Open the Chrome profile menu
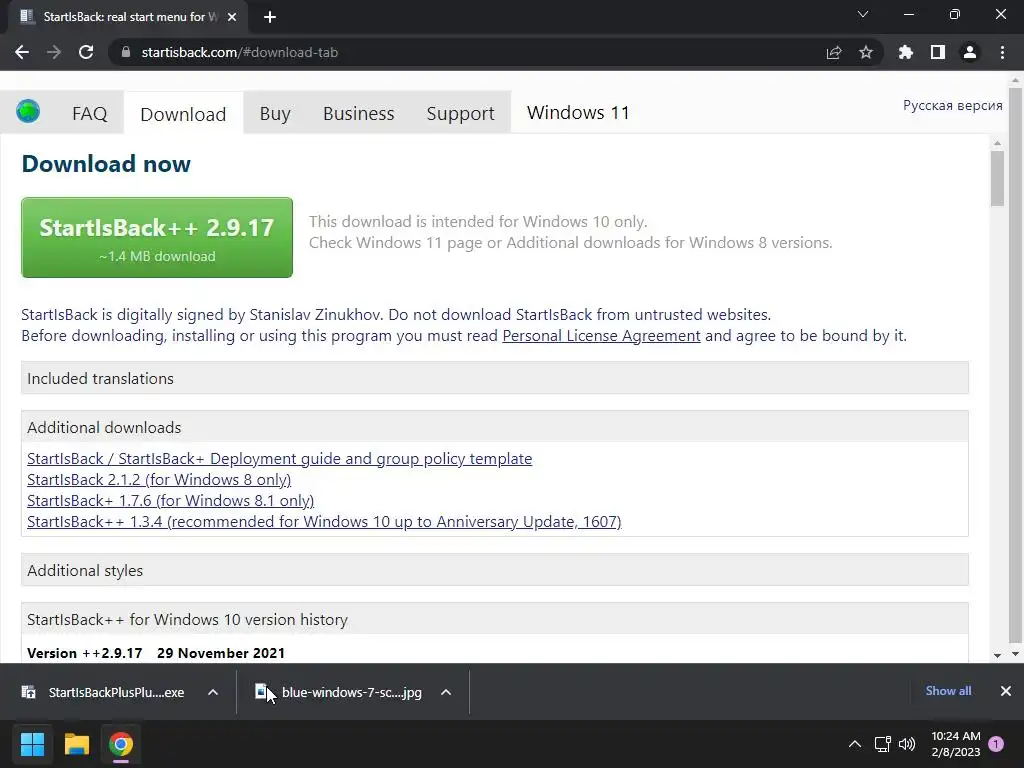This screenshot has width=1024, height=768. pos(970,52)
